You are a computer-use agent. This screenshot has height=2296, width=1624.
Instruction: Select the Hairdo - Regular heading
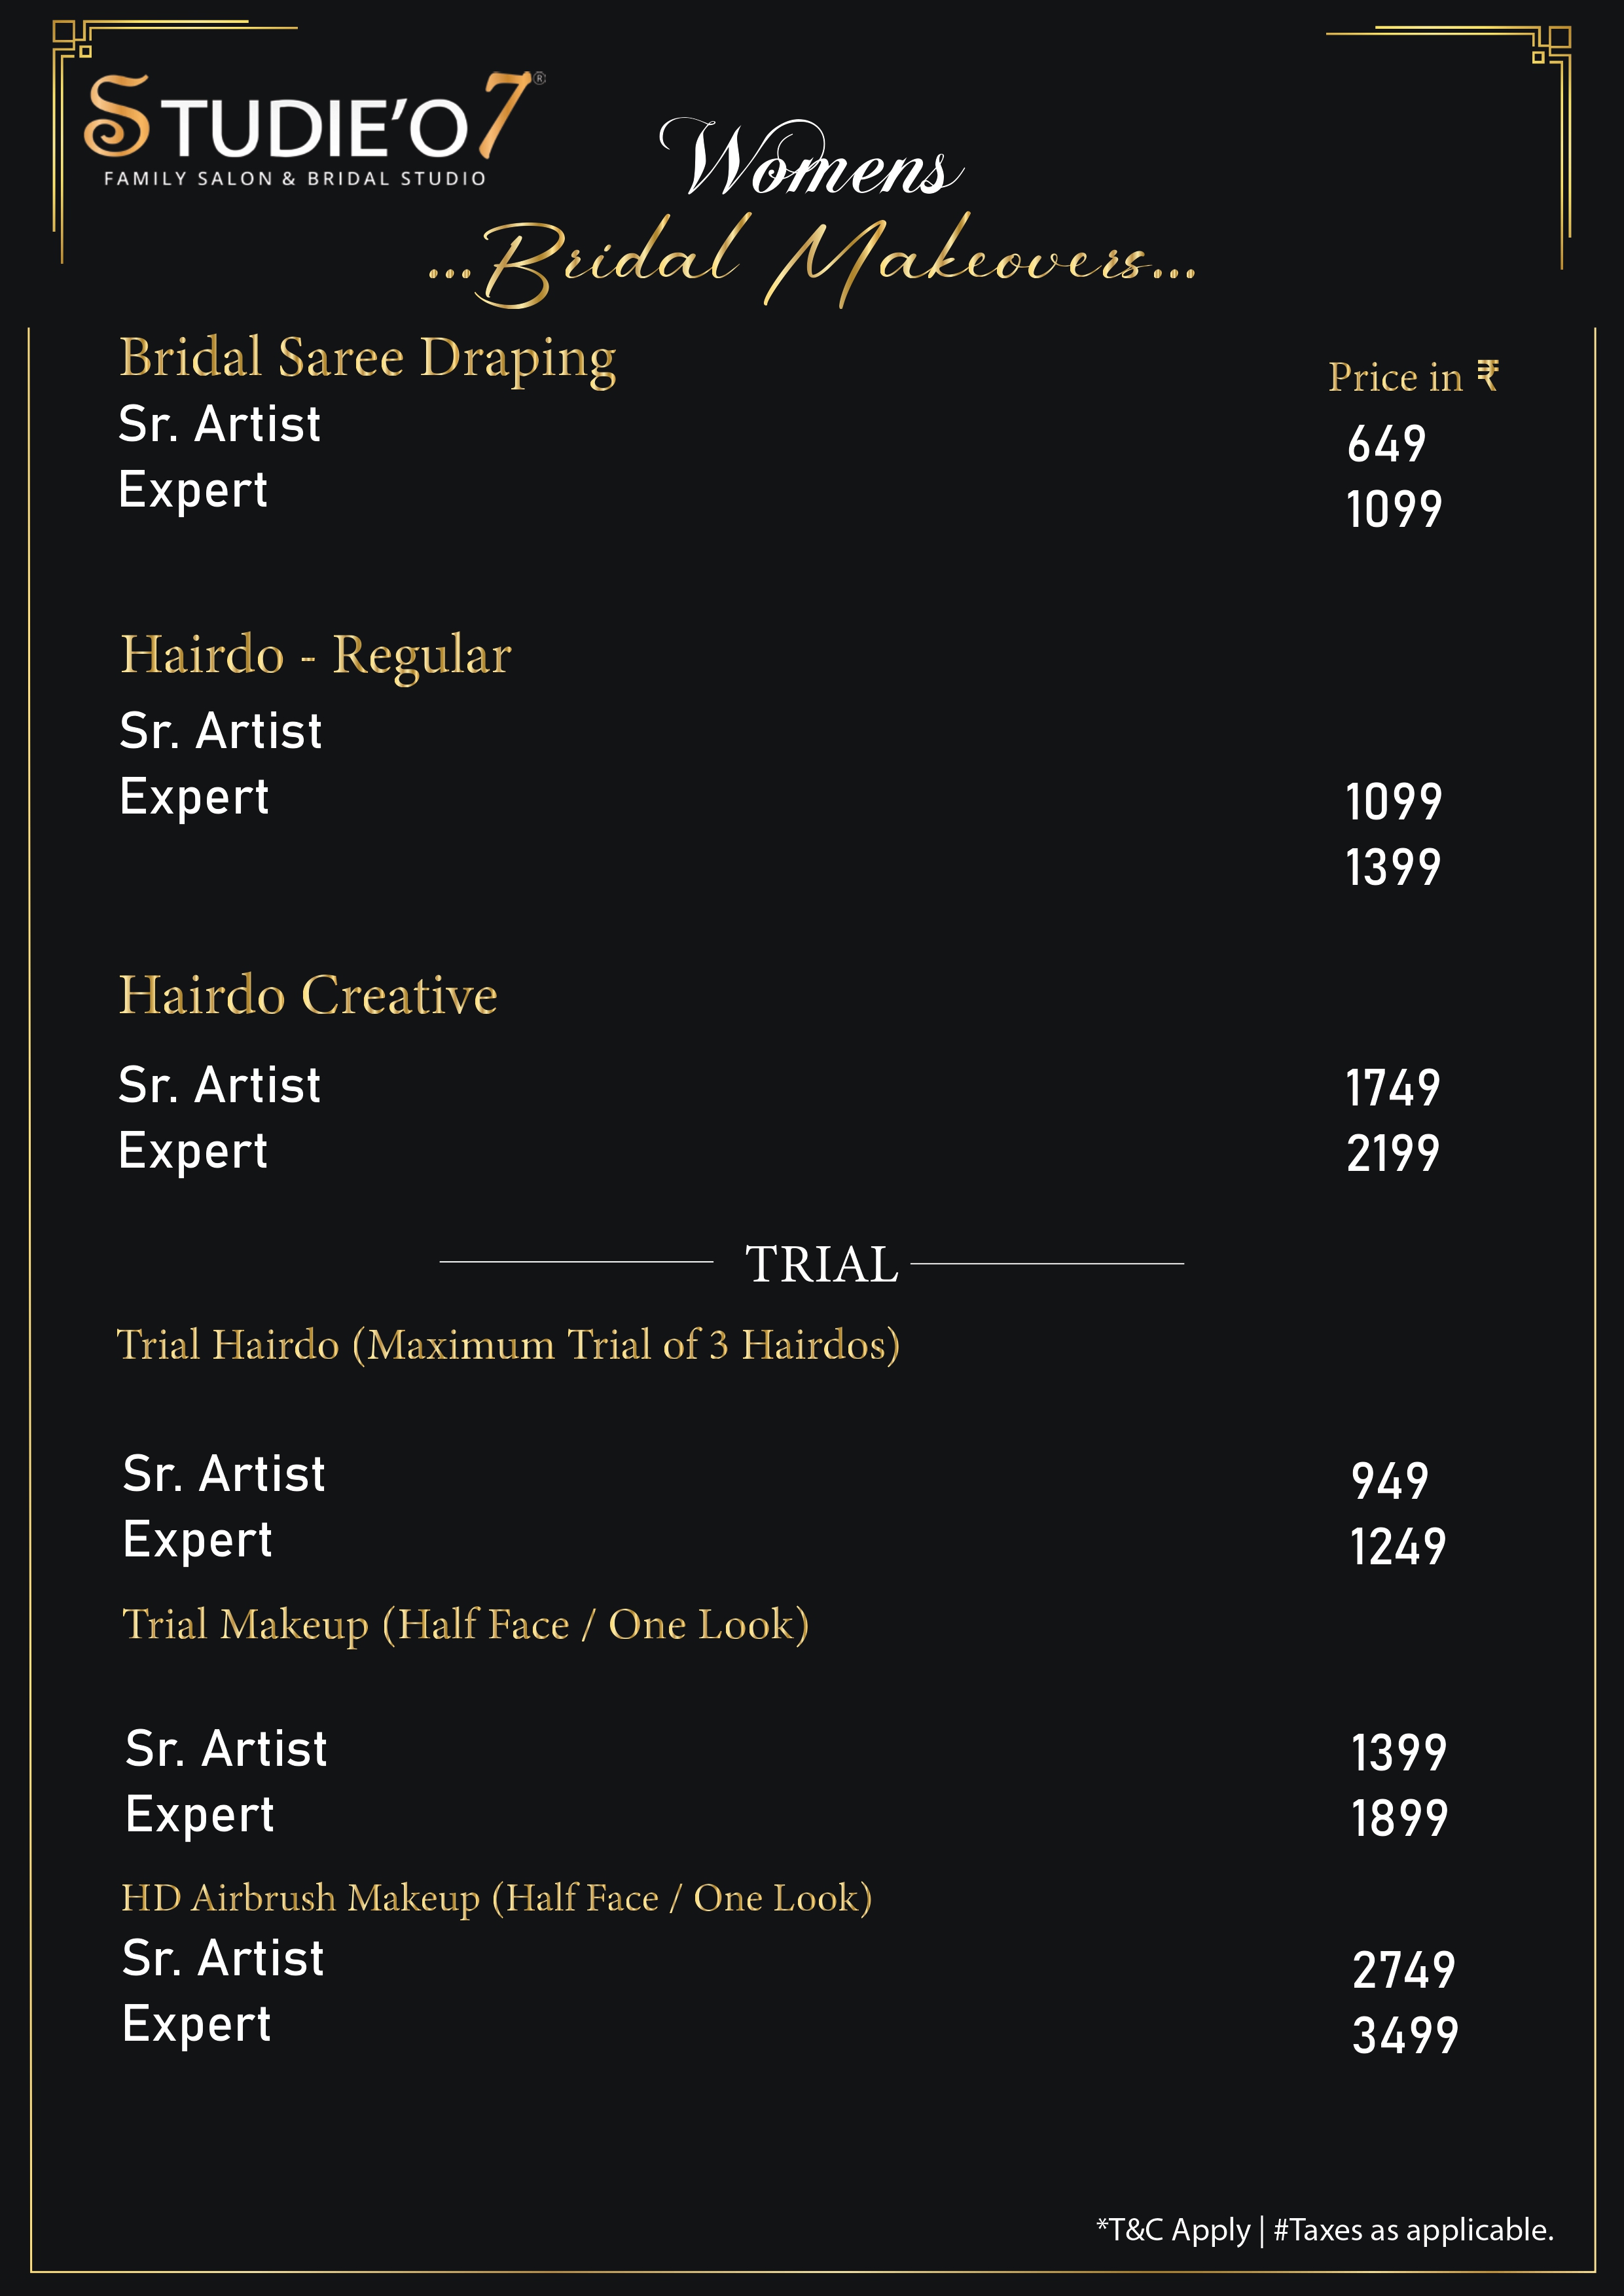click(315, 656)
